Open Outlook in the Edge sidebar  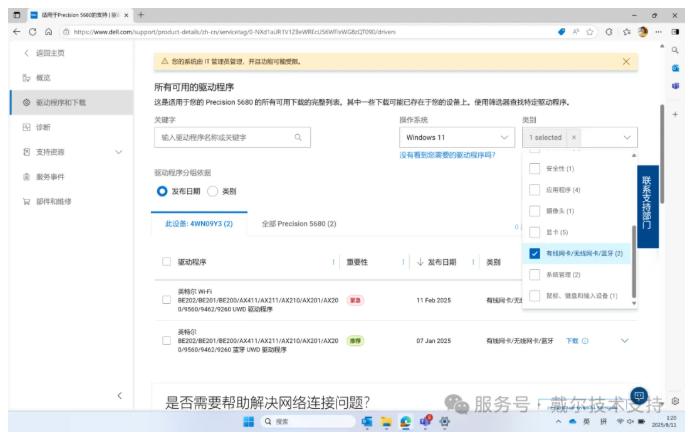tap(675, 68)
